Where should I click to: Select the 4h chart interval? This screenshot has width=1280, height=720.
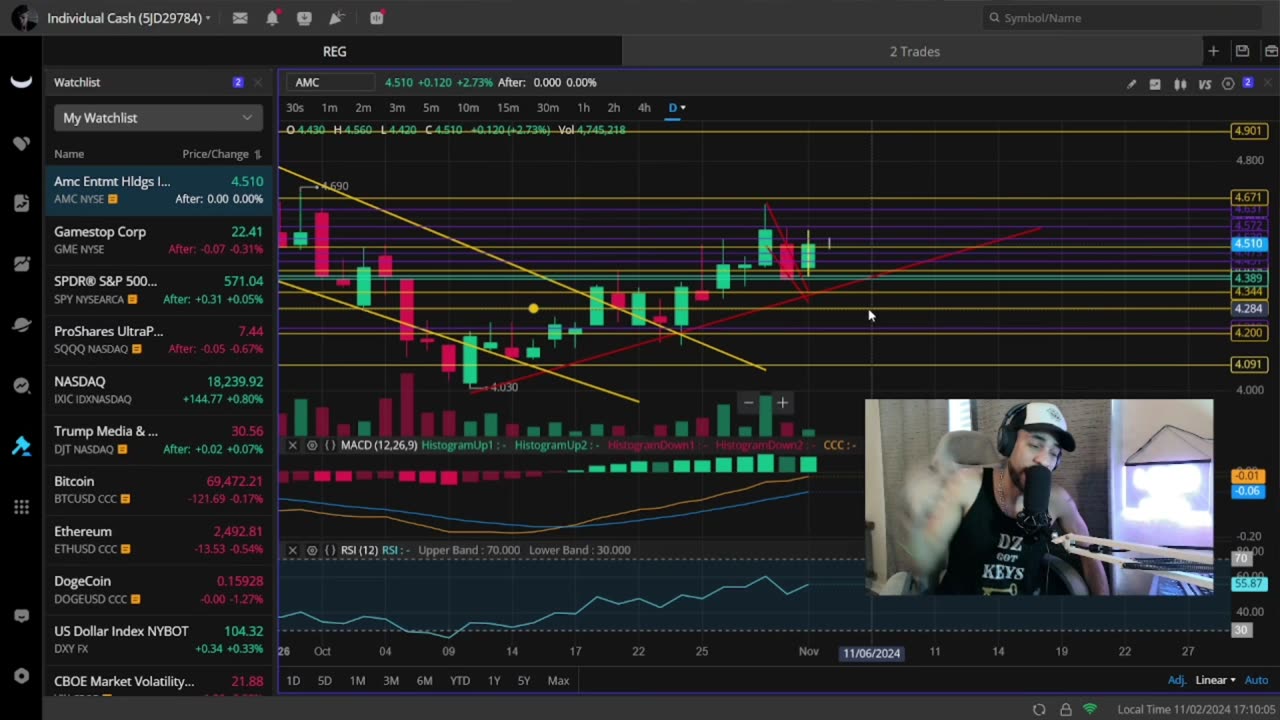click(644, 108)
